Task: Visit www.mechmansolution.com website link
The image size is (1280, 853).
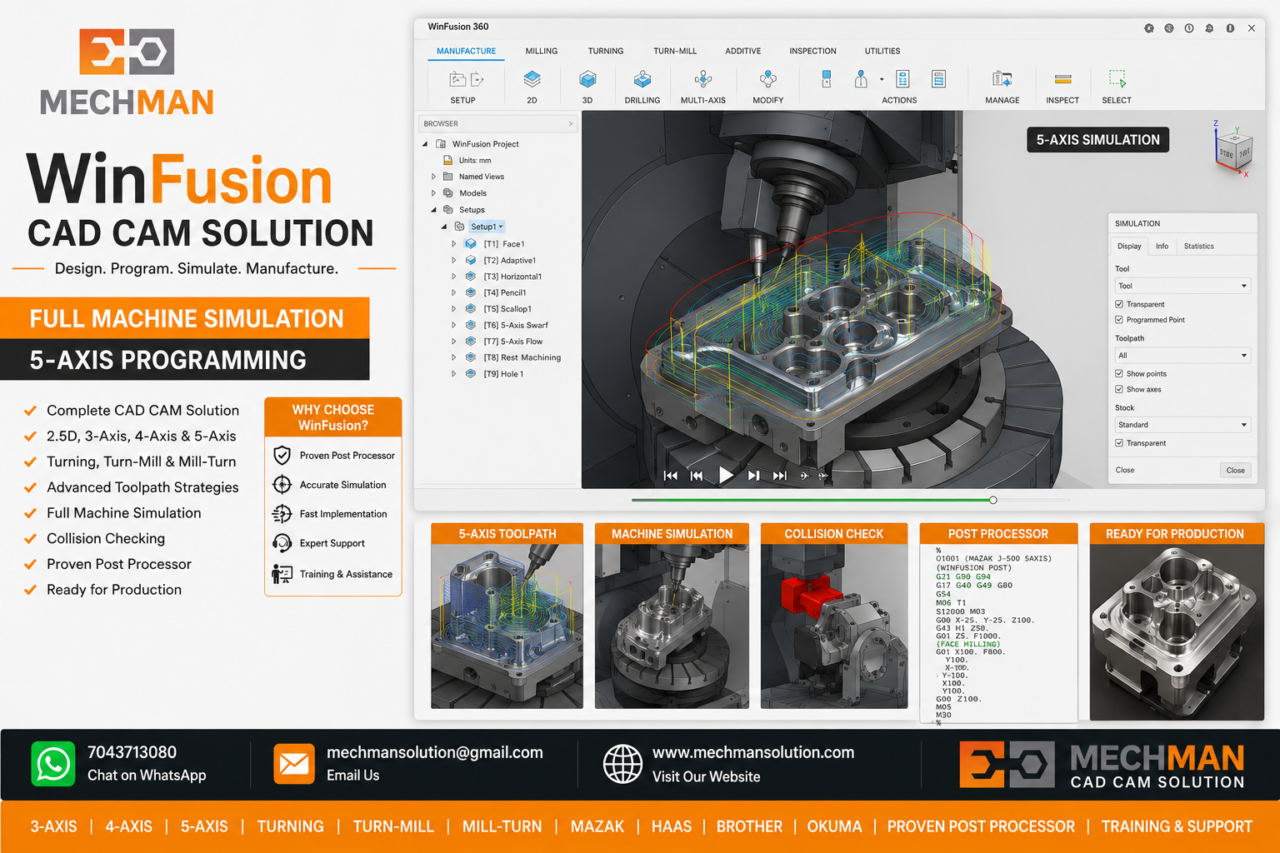Action: click(753, 752)
